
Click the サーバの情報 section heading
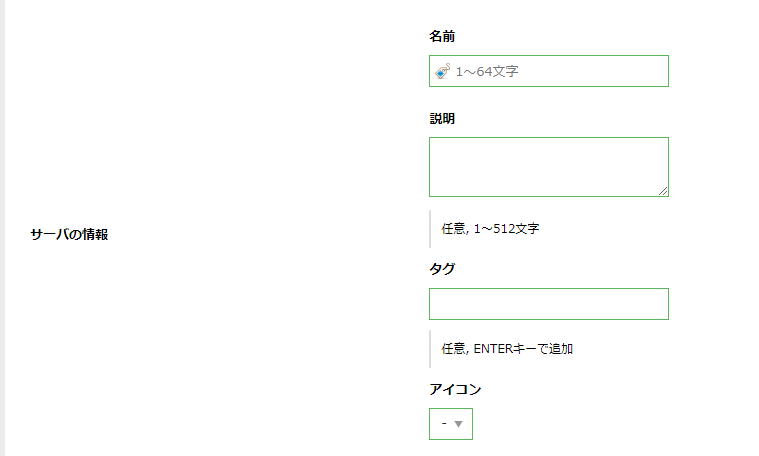[x=69, y=234]
